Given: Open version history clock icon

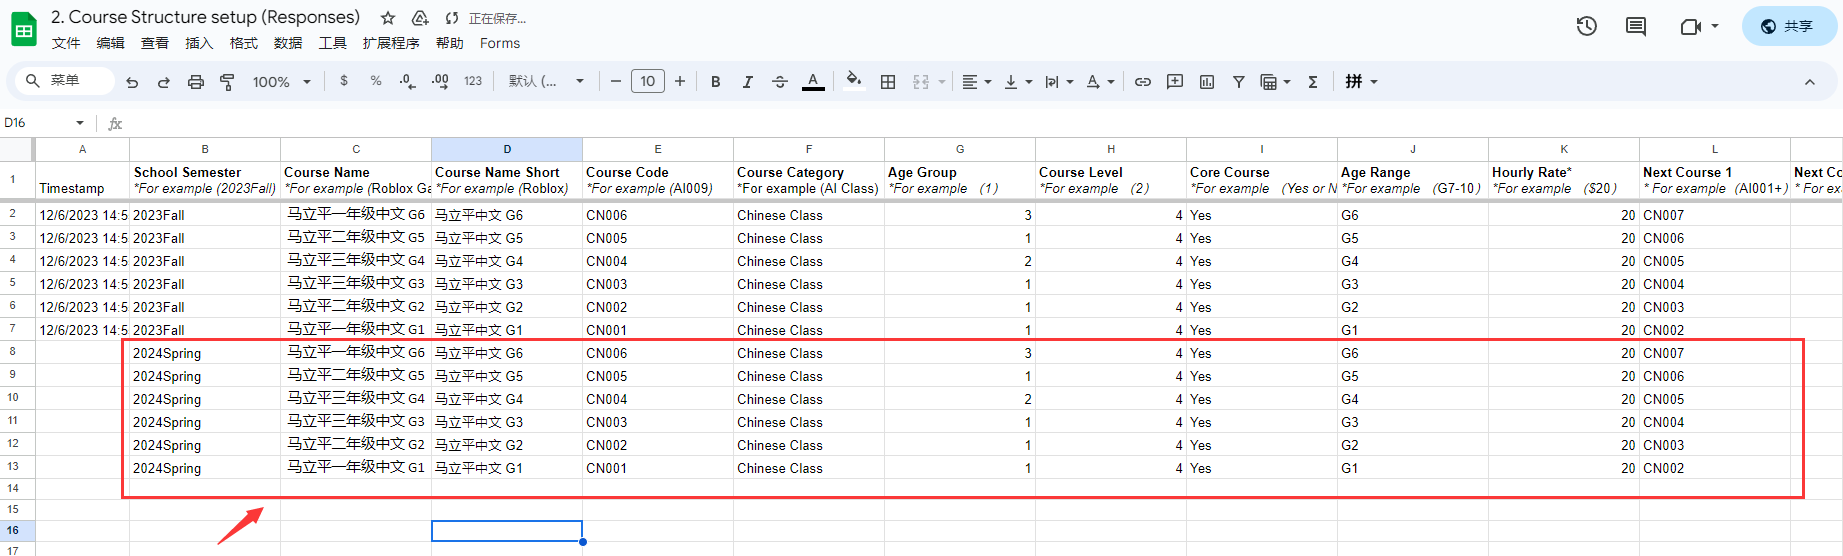Looking at the screenshot, I should pyautogui.click(x=1587, y=27).
